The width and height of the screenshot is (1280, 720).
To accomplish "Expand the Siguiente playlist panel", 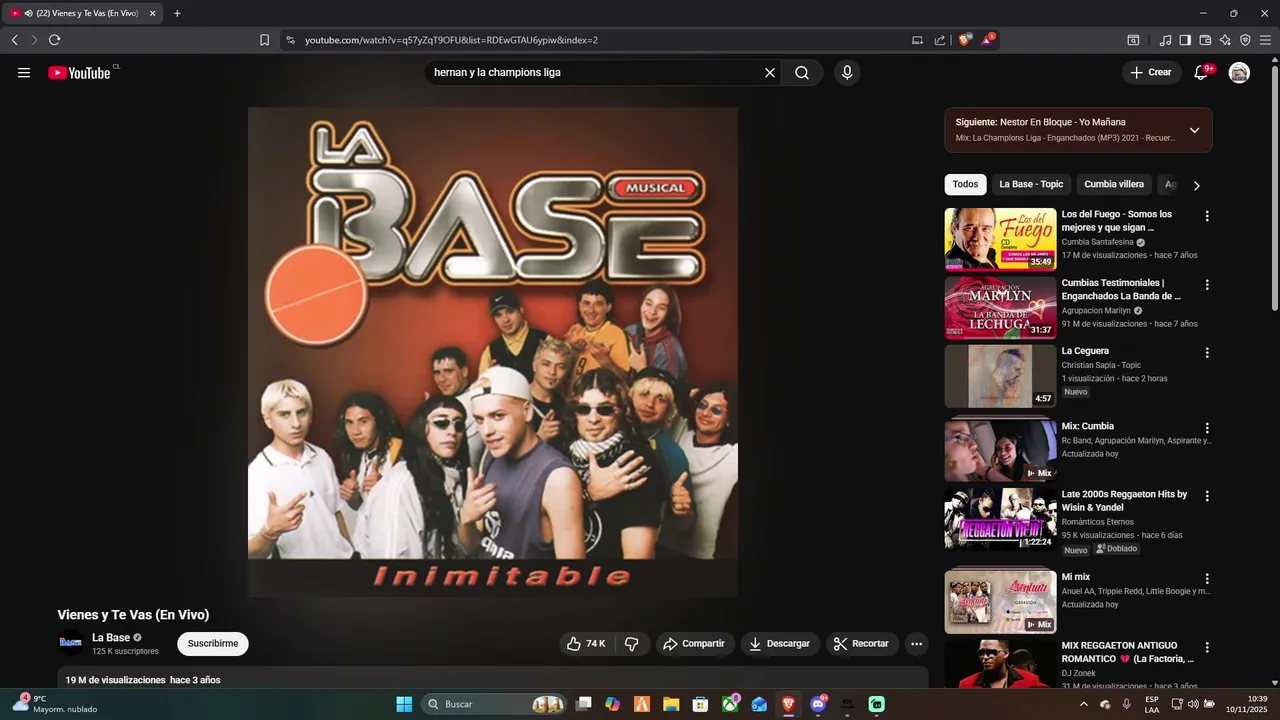I will tap(1194, 130).
